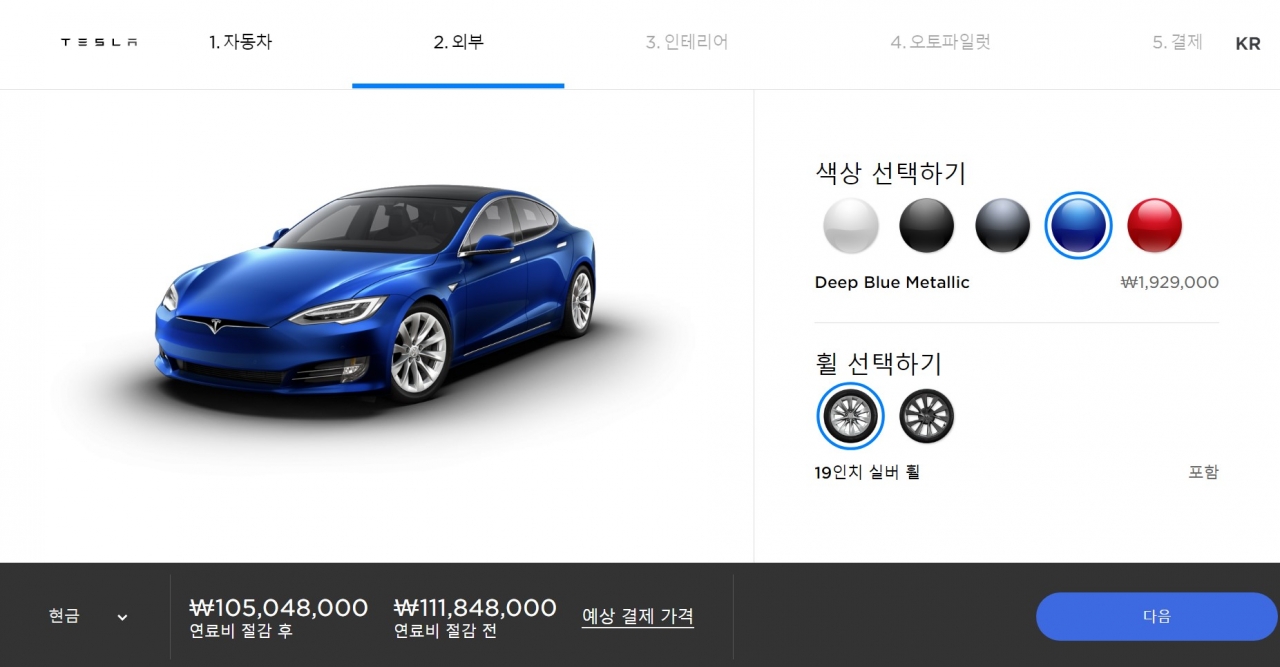Image resolution: width=1280 pixels, height=667 pixels.
Task: Select Deep Blue Metallic paint swatch
Action: [x=1079, y=225]
